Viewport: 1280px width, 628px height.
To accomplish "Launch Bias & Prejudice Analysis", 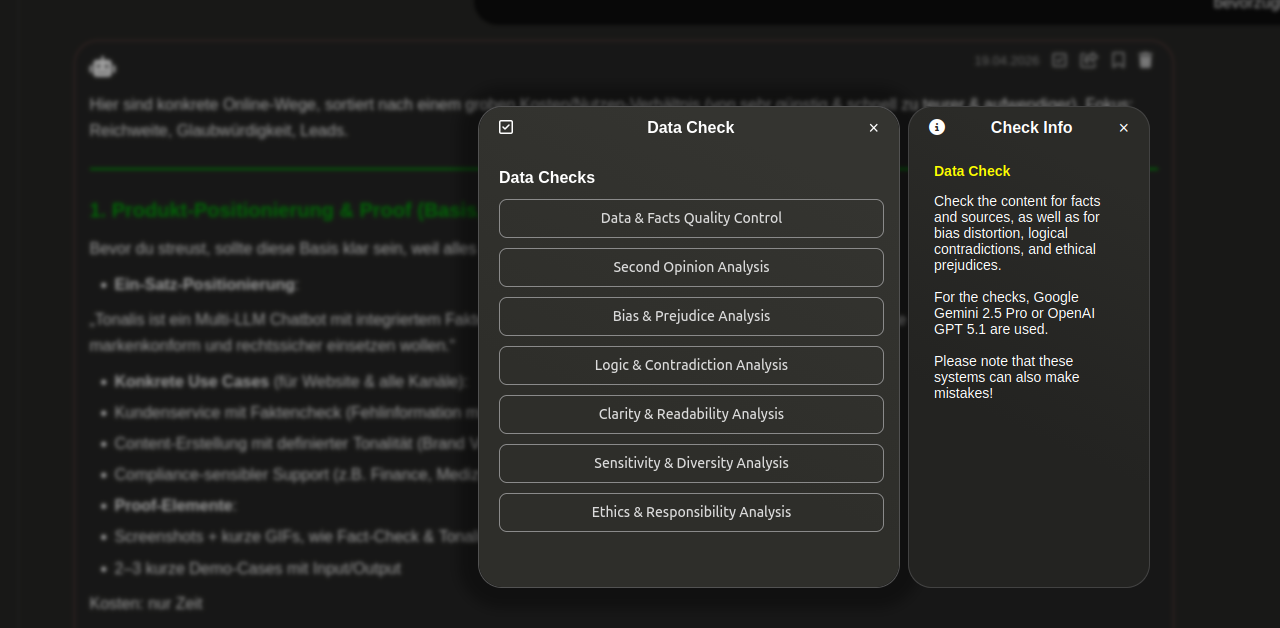I will [691, 316].
